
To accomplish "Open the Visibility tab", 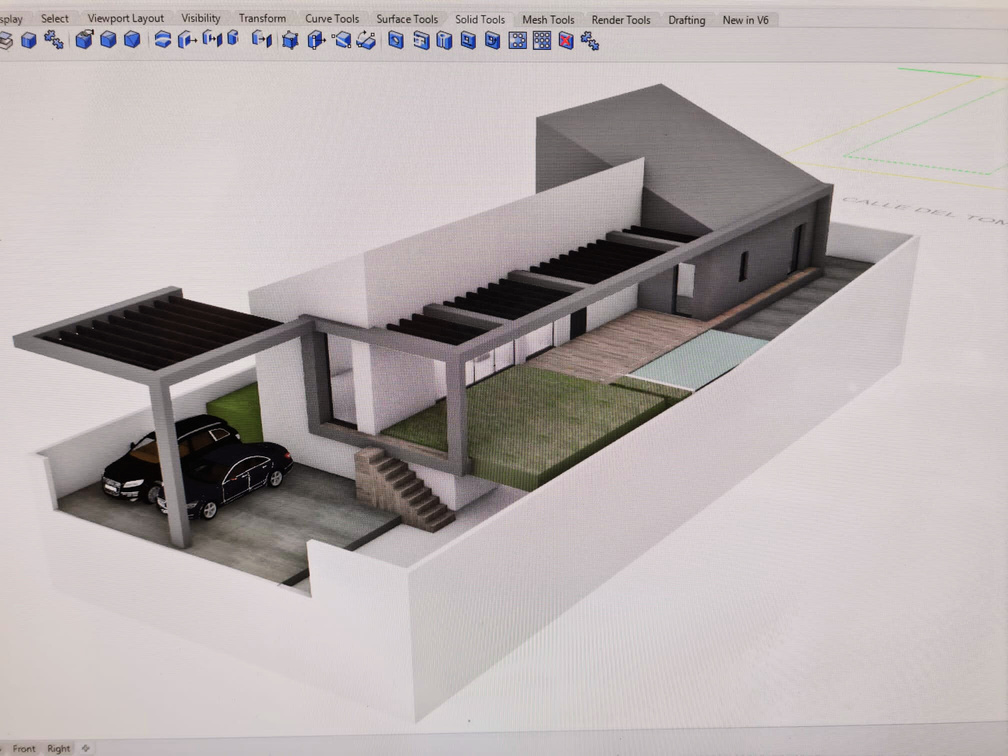I will tap(201, 18).
